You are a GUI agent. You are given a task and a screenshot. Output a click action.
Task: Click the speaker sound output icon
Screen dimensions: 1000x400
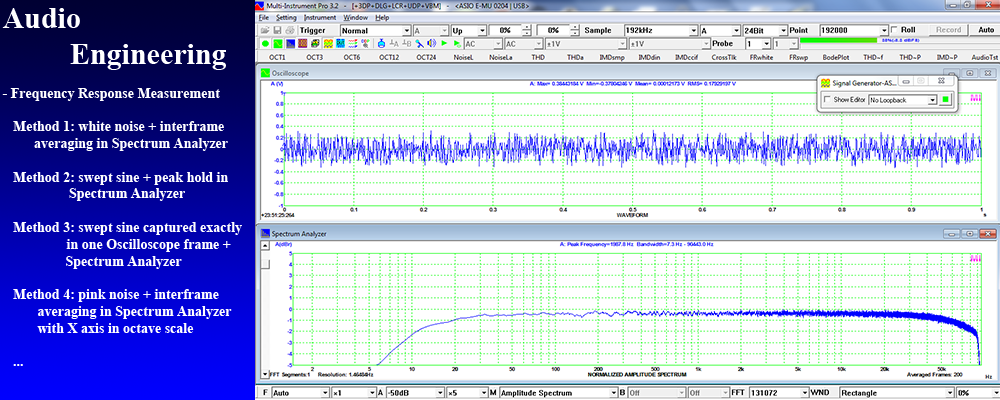[x=432, y=43]
